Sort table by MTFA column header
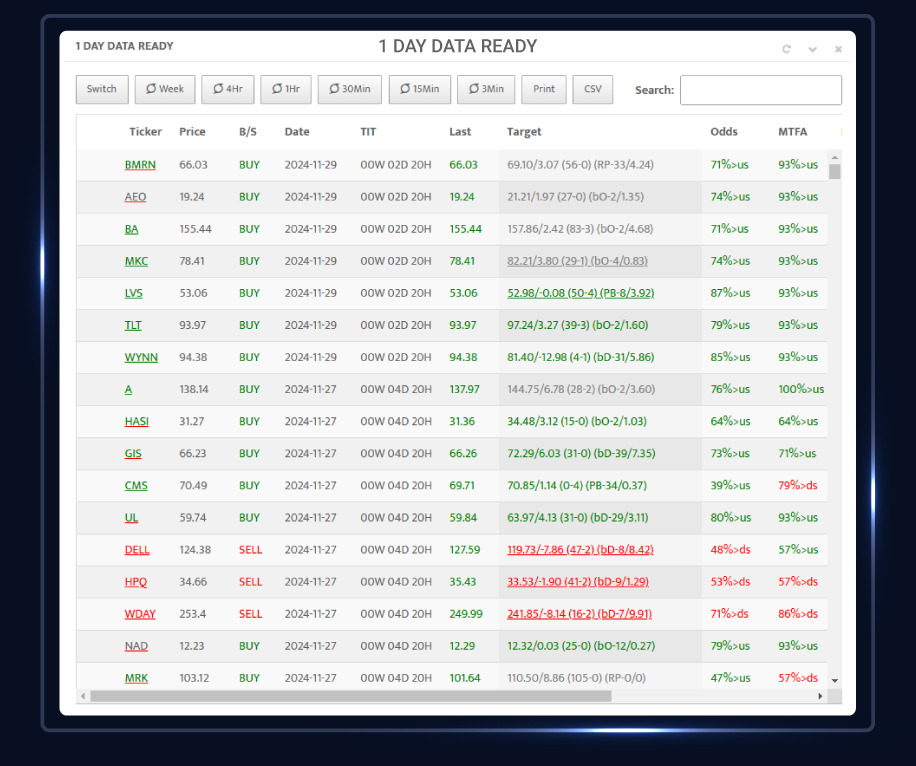Screen dimensions: 916x766 (x=792, y=131)
